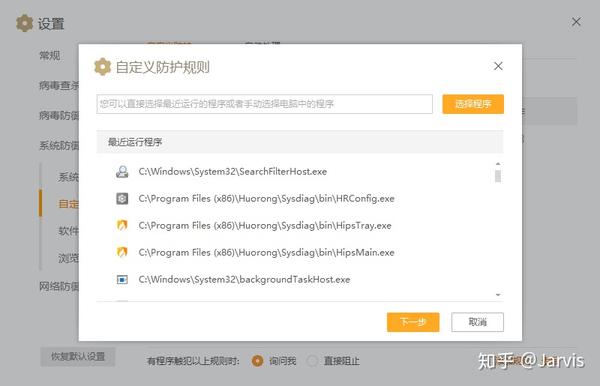Click the gear icon beside 设置 title
Screen dimensions: 600x386
pyautogui.click(x=24, y=23)
